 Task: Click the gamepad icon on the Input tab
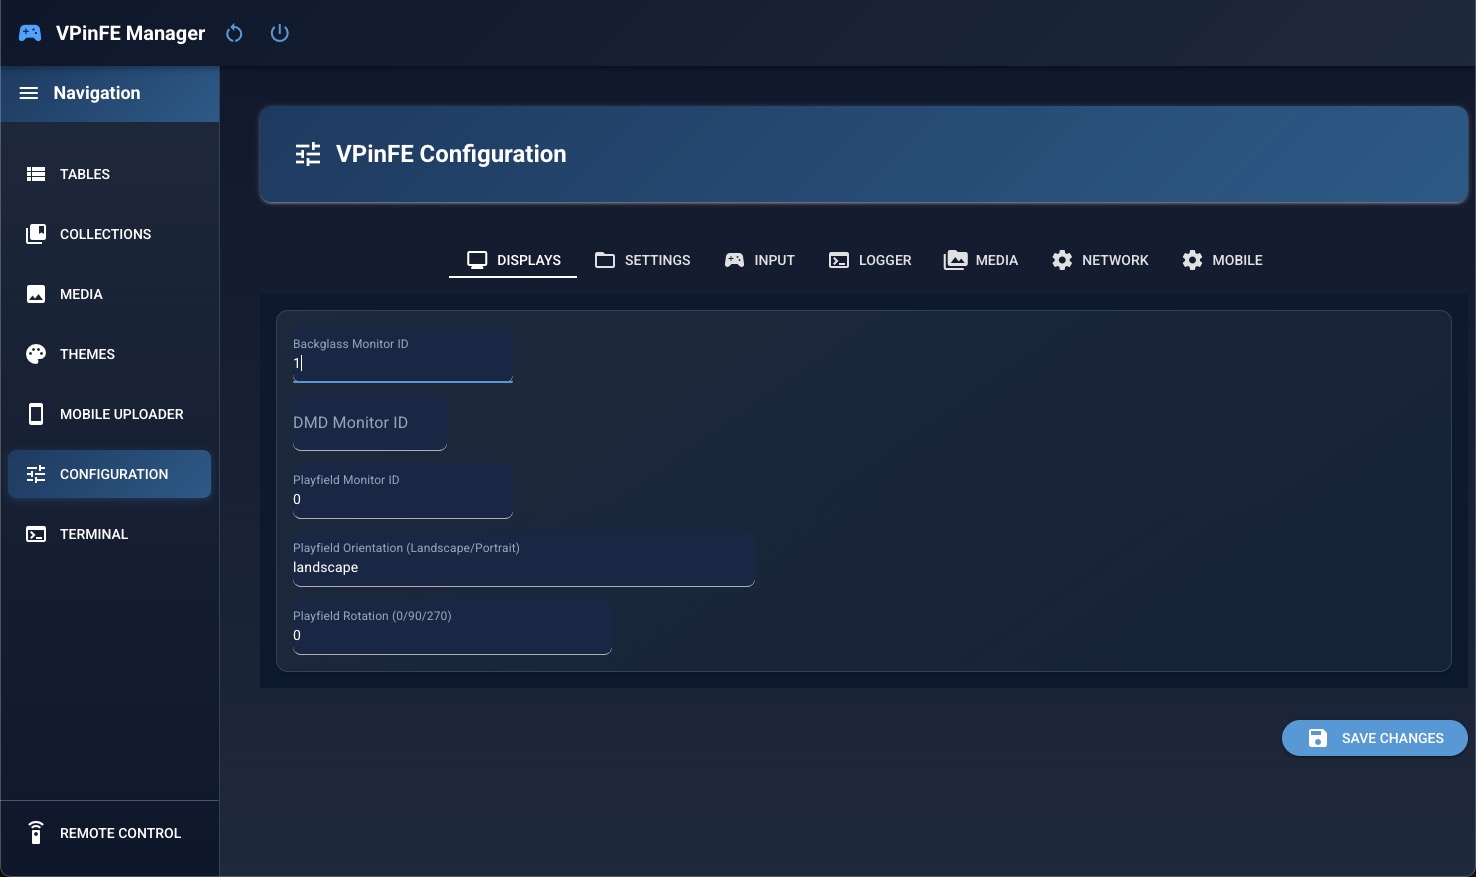tap(735, 259)
